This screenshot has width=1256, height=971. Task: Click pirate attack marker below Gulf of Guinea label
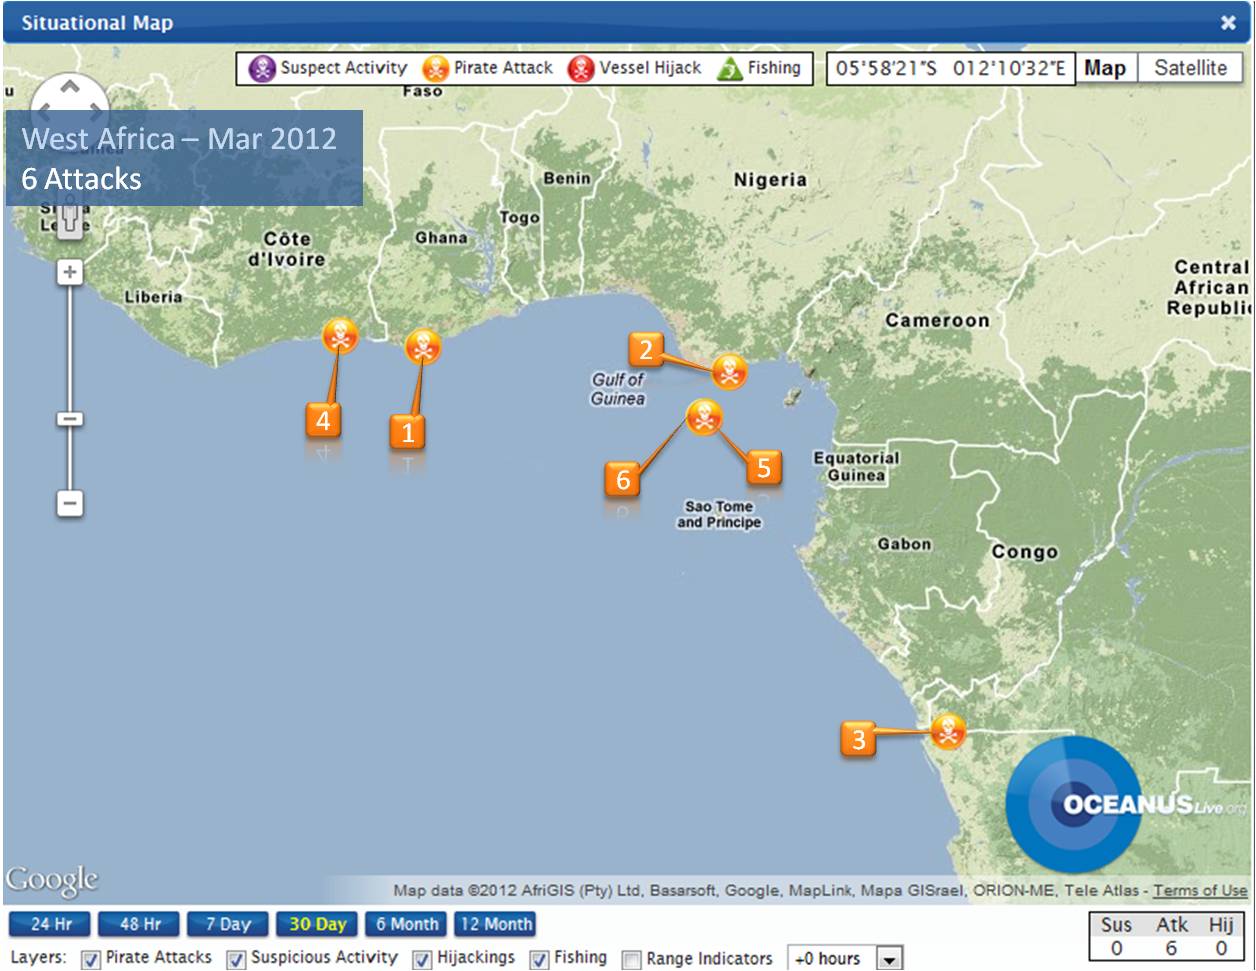(704, 417)
